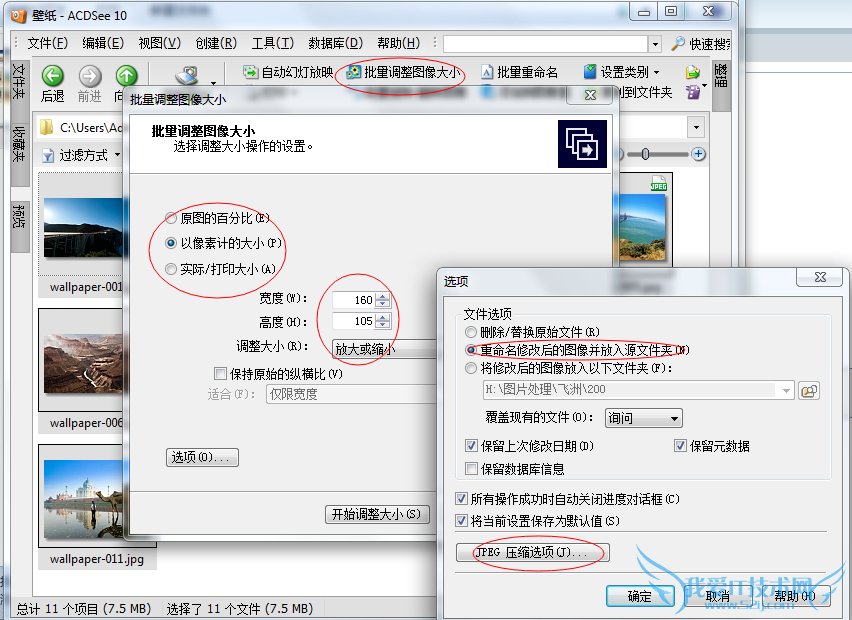
Task: Expand the set categories dropdown arrow
Action: 656,72
